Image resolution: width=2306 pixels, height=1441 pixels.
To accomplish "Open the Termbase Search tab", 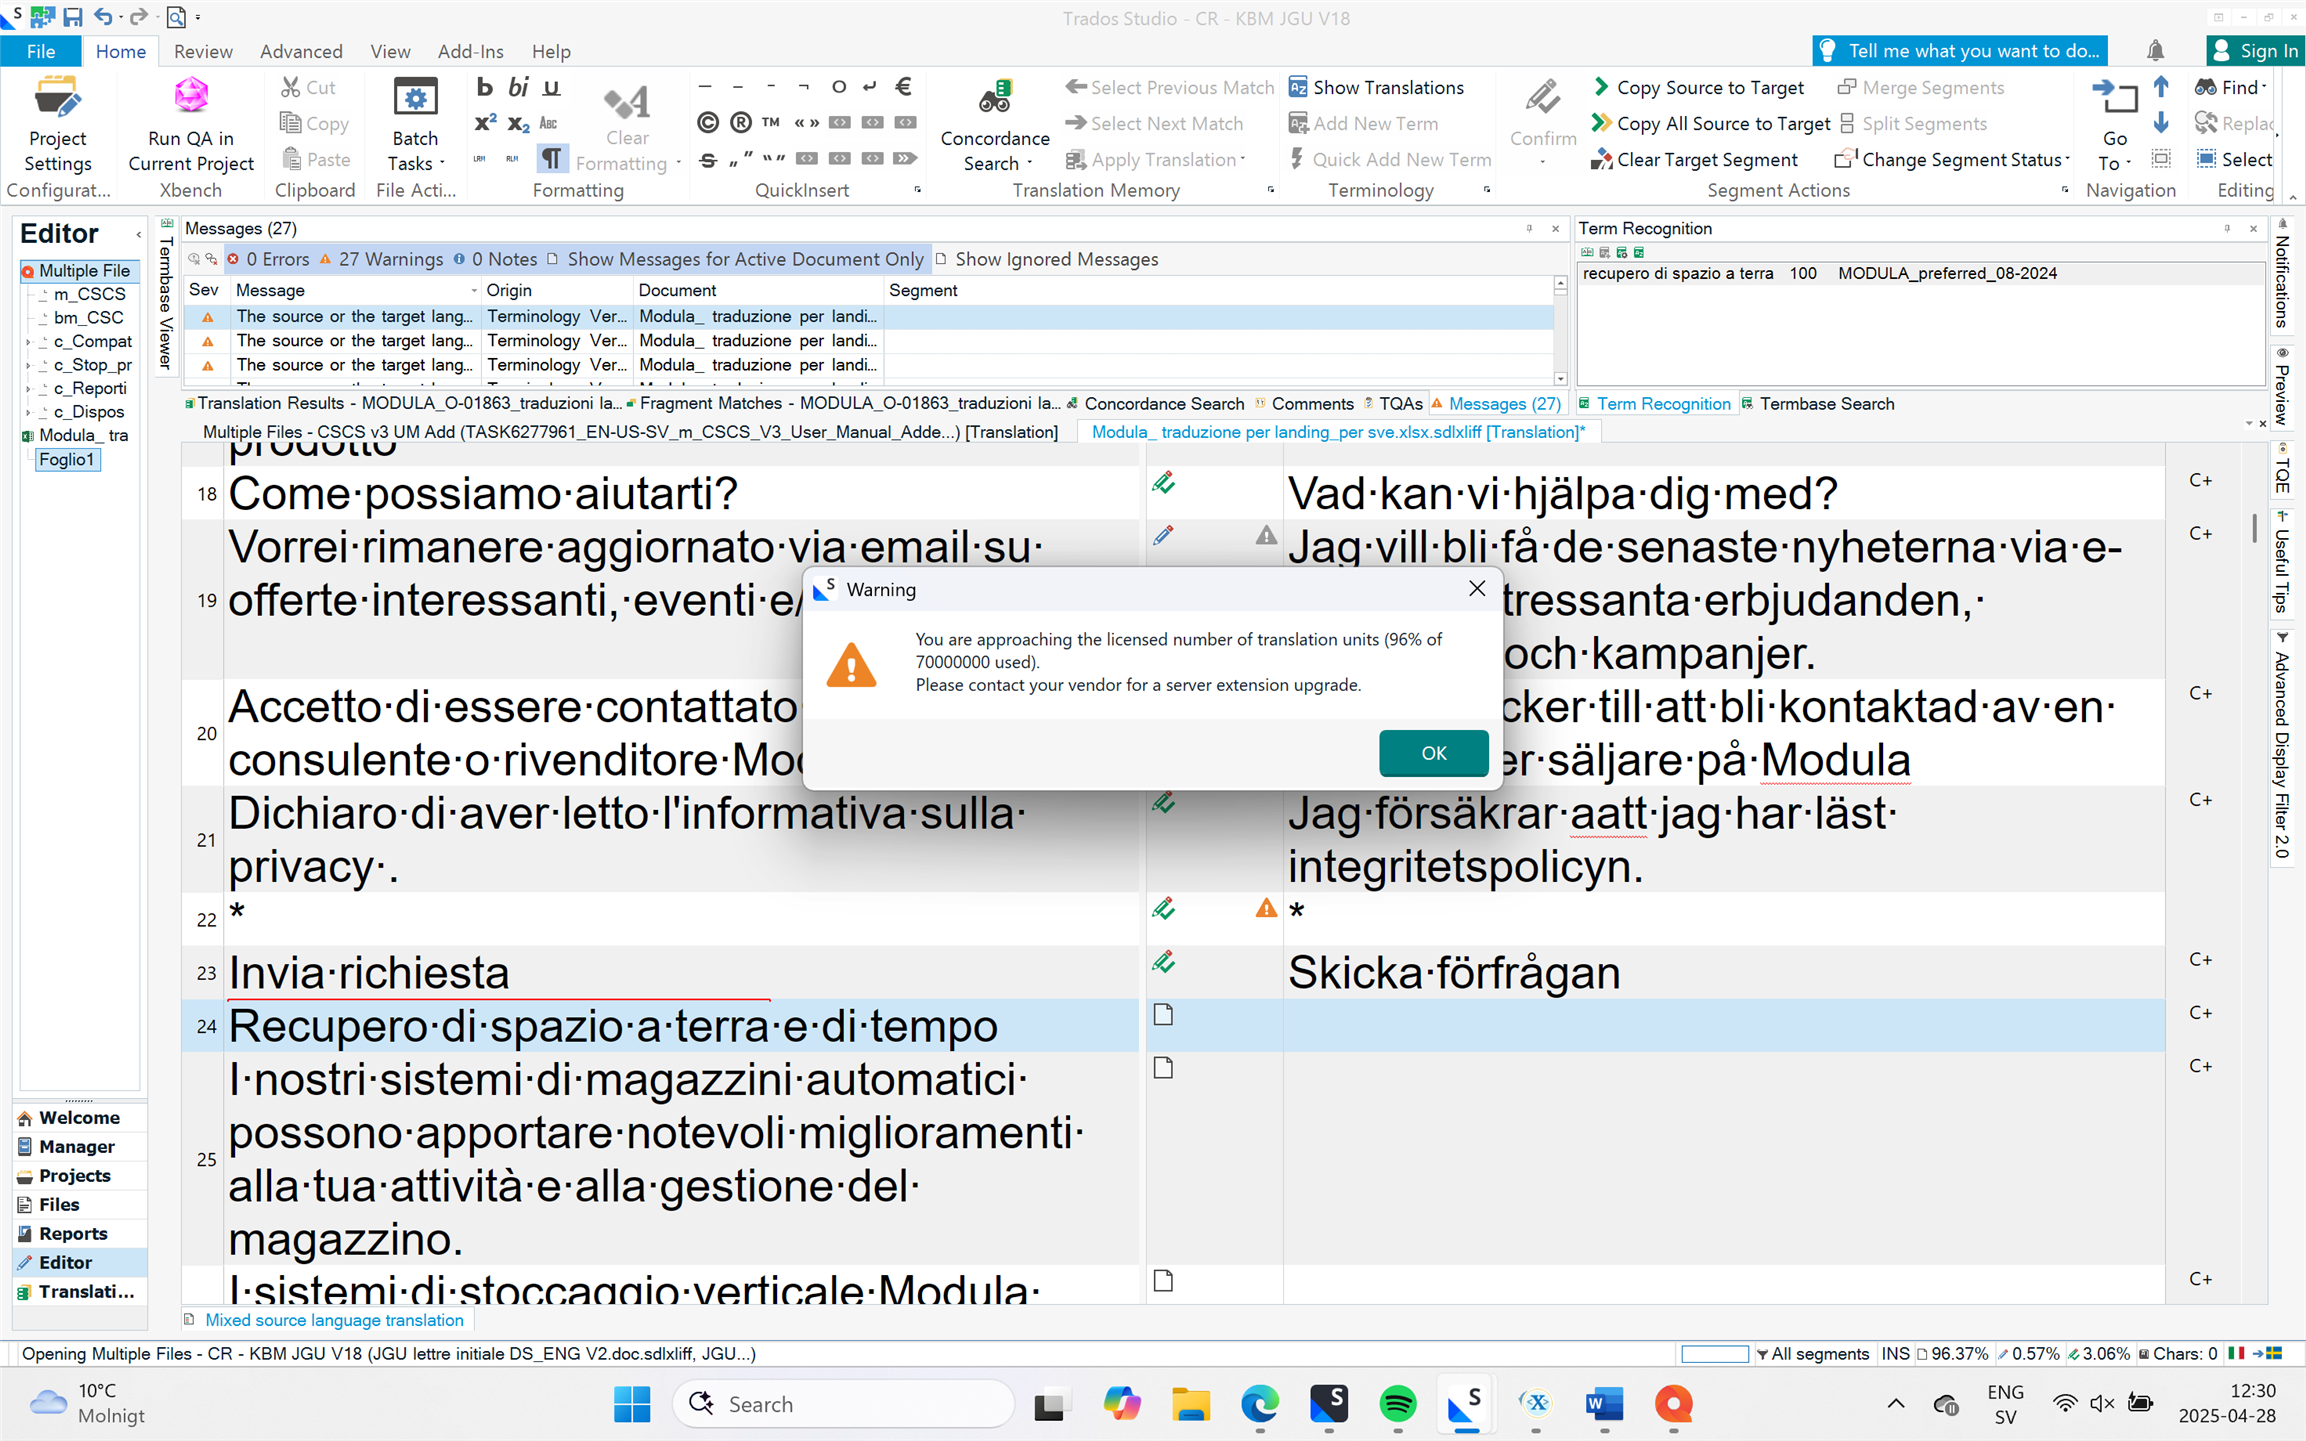I will [1827, 403].
